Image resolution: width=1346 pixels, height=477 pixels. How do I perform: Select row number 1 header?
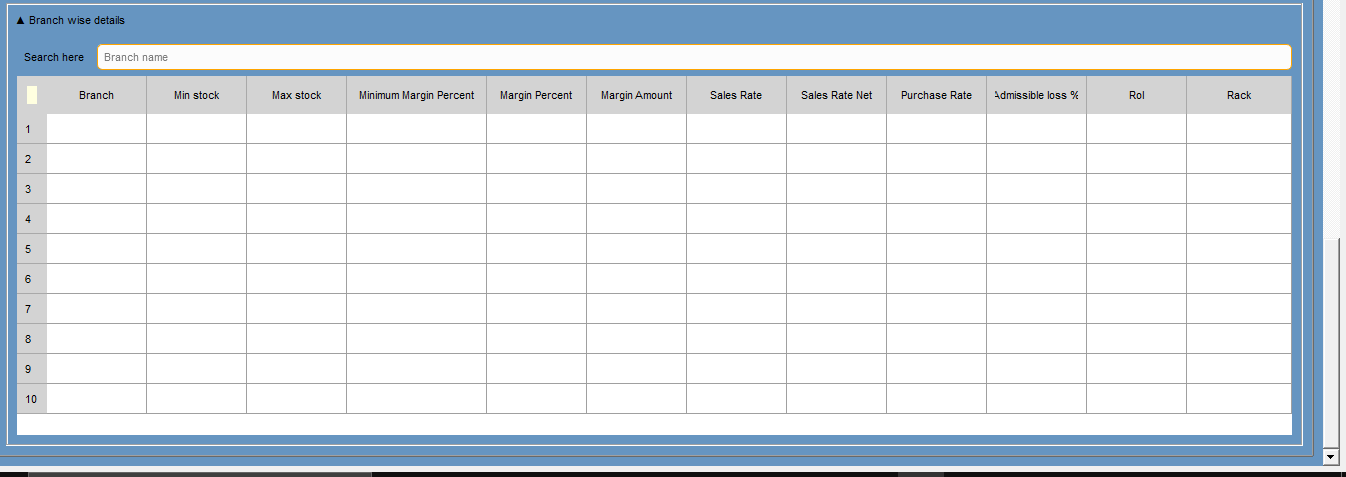[x=31, y=129]
